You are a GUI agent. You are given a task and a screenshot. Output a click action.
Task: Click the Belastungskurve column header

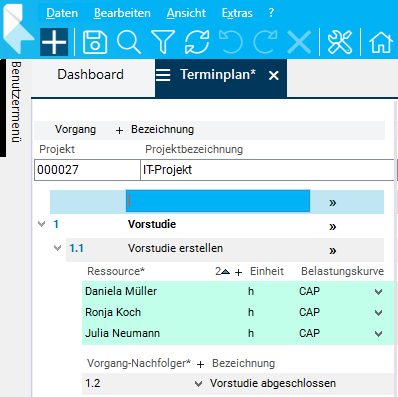click(x=342, y=271)
